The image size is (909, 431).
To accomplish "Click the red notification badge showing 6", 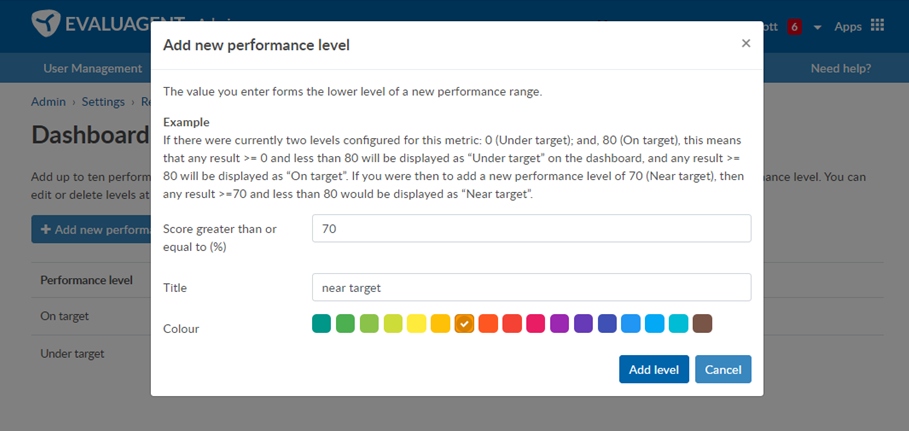I will 794,27.
